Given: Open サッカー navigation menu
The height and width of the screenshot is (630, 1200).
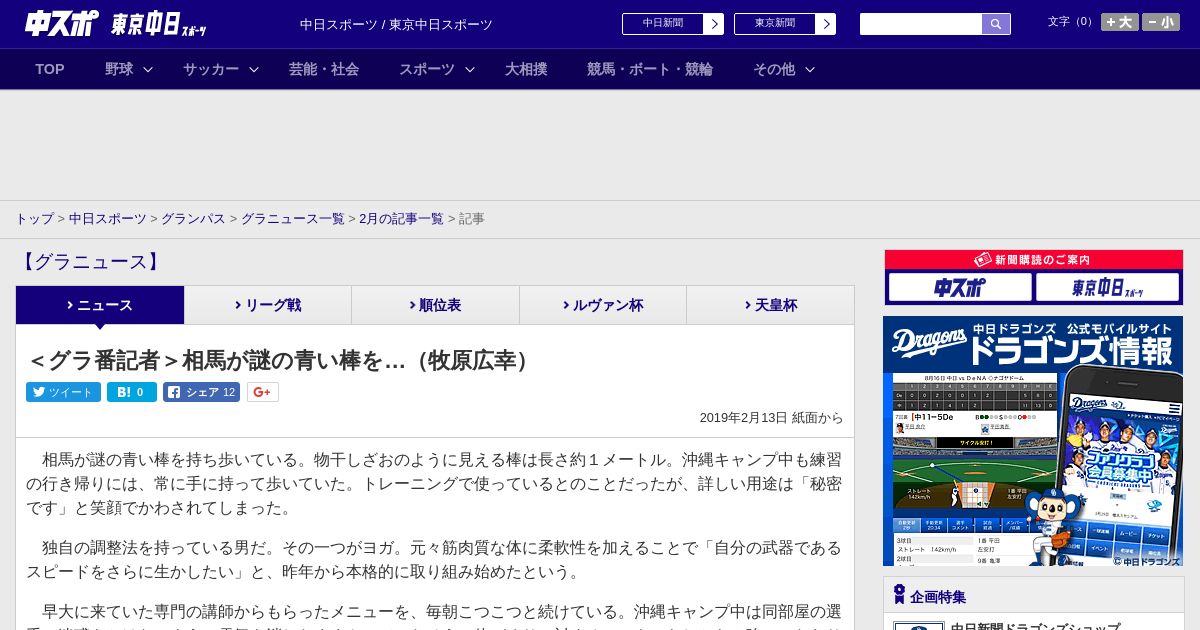Looking at the screenshot, I should 211,69.
